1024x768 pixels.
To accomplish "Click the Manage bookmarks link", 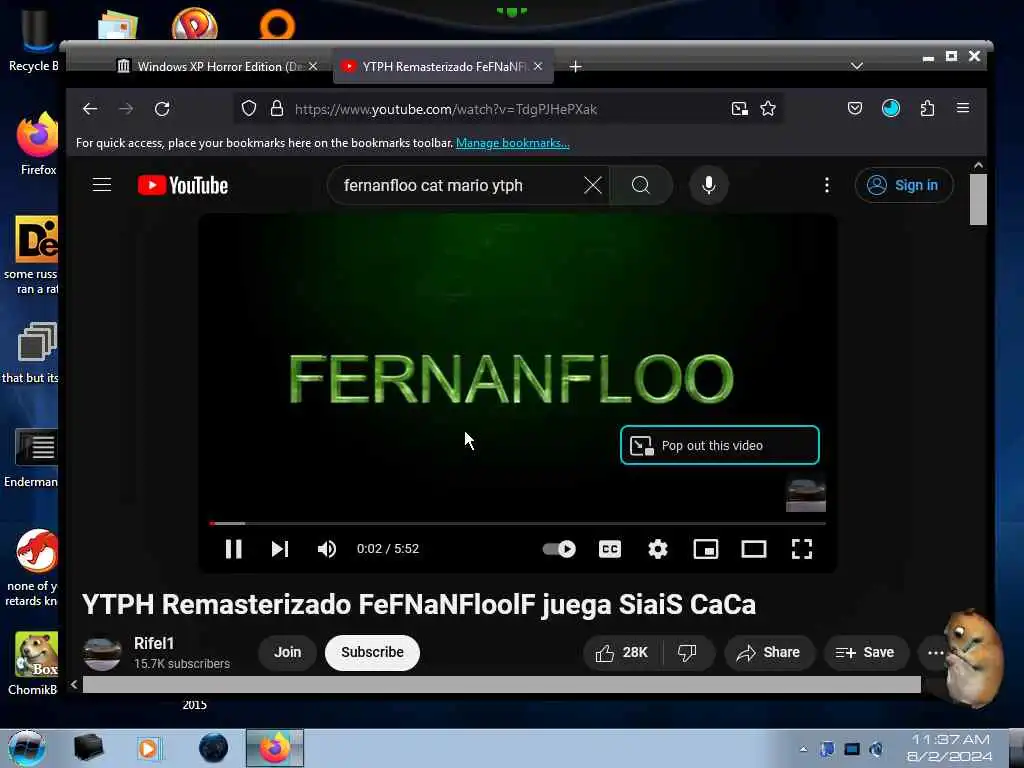I will coord(513,143).
